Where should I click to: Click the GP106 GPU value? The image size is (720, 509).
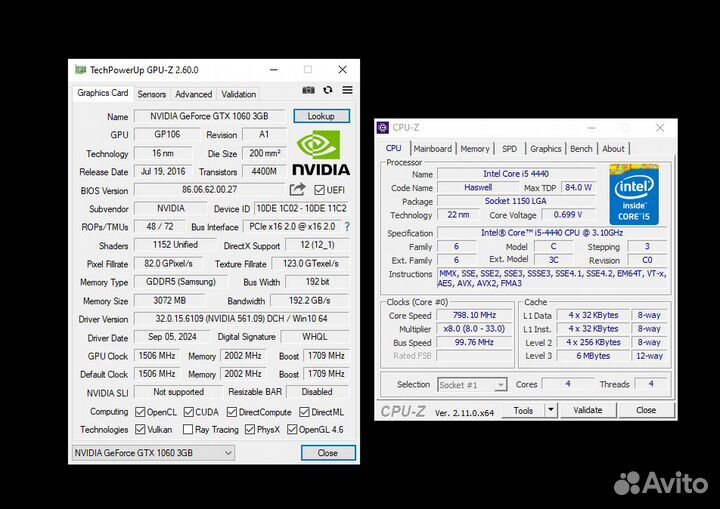pyautogui.click(x=167, y=134)
